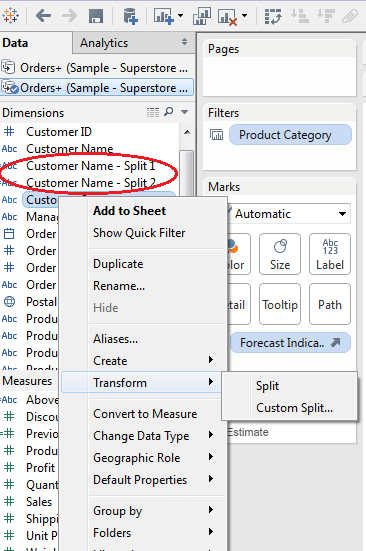Open the Dimensions pane dropdown arrow
The image size is (366, 551).
pos(184,112)
